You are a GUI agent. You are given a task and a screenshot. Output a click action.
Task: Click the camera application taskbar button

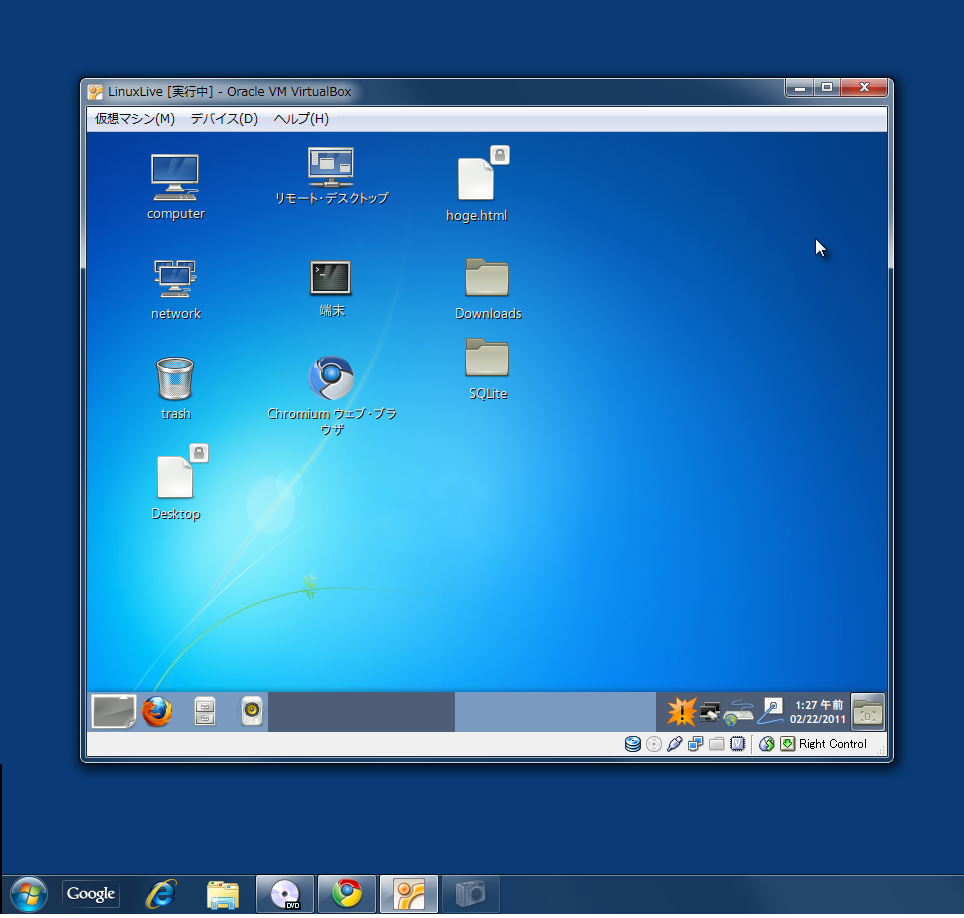(x=470, y=894)
